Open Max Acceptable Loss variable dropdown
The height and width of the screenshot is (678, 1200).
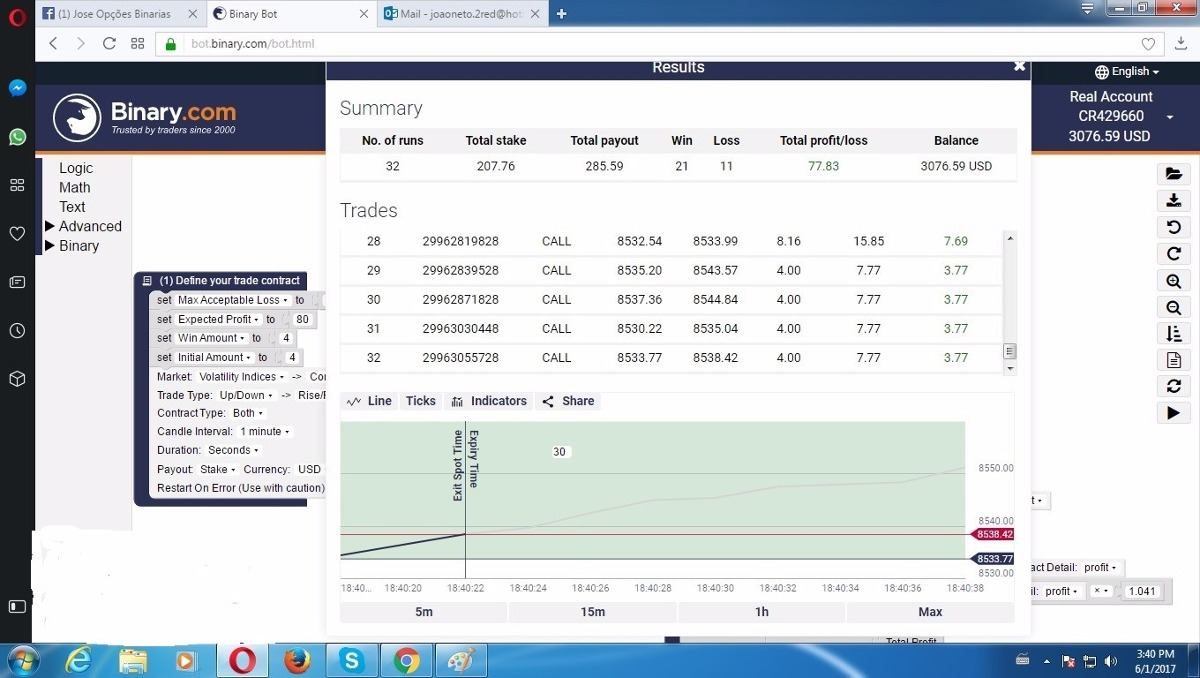[233, 300]
